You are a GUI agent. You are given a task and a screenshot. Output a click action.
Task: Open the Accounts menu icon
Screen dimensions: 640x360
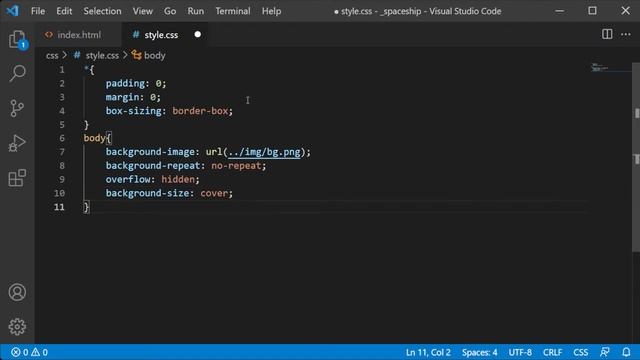pyautogui.click(x=17, y=292)
